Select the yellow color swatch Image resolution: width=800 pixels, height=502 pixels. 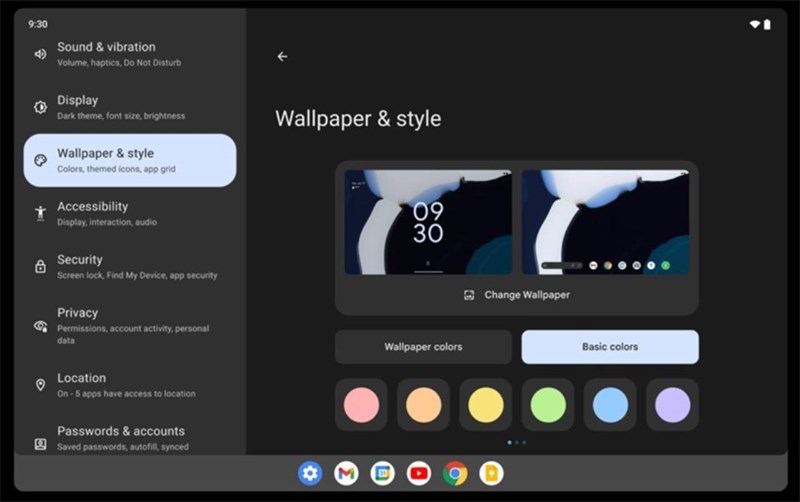(x=486, y=405)
